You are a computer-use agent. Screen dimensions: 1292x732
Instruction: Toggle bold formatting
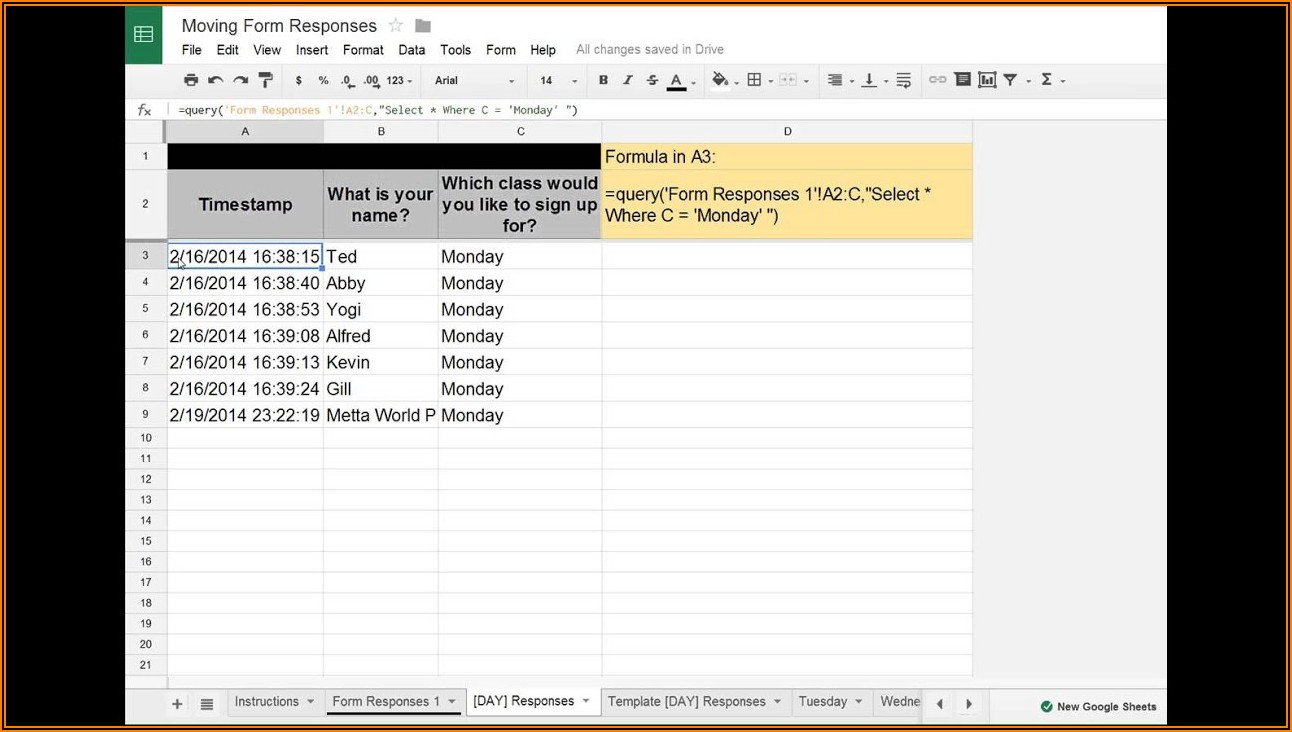(x=603, y=80)
